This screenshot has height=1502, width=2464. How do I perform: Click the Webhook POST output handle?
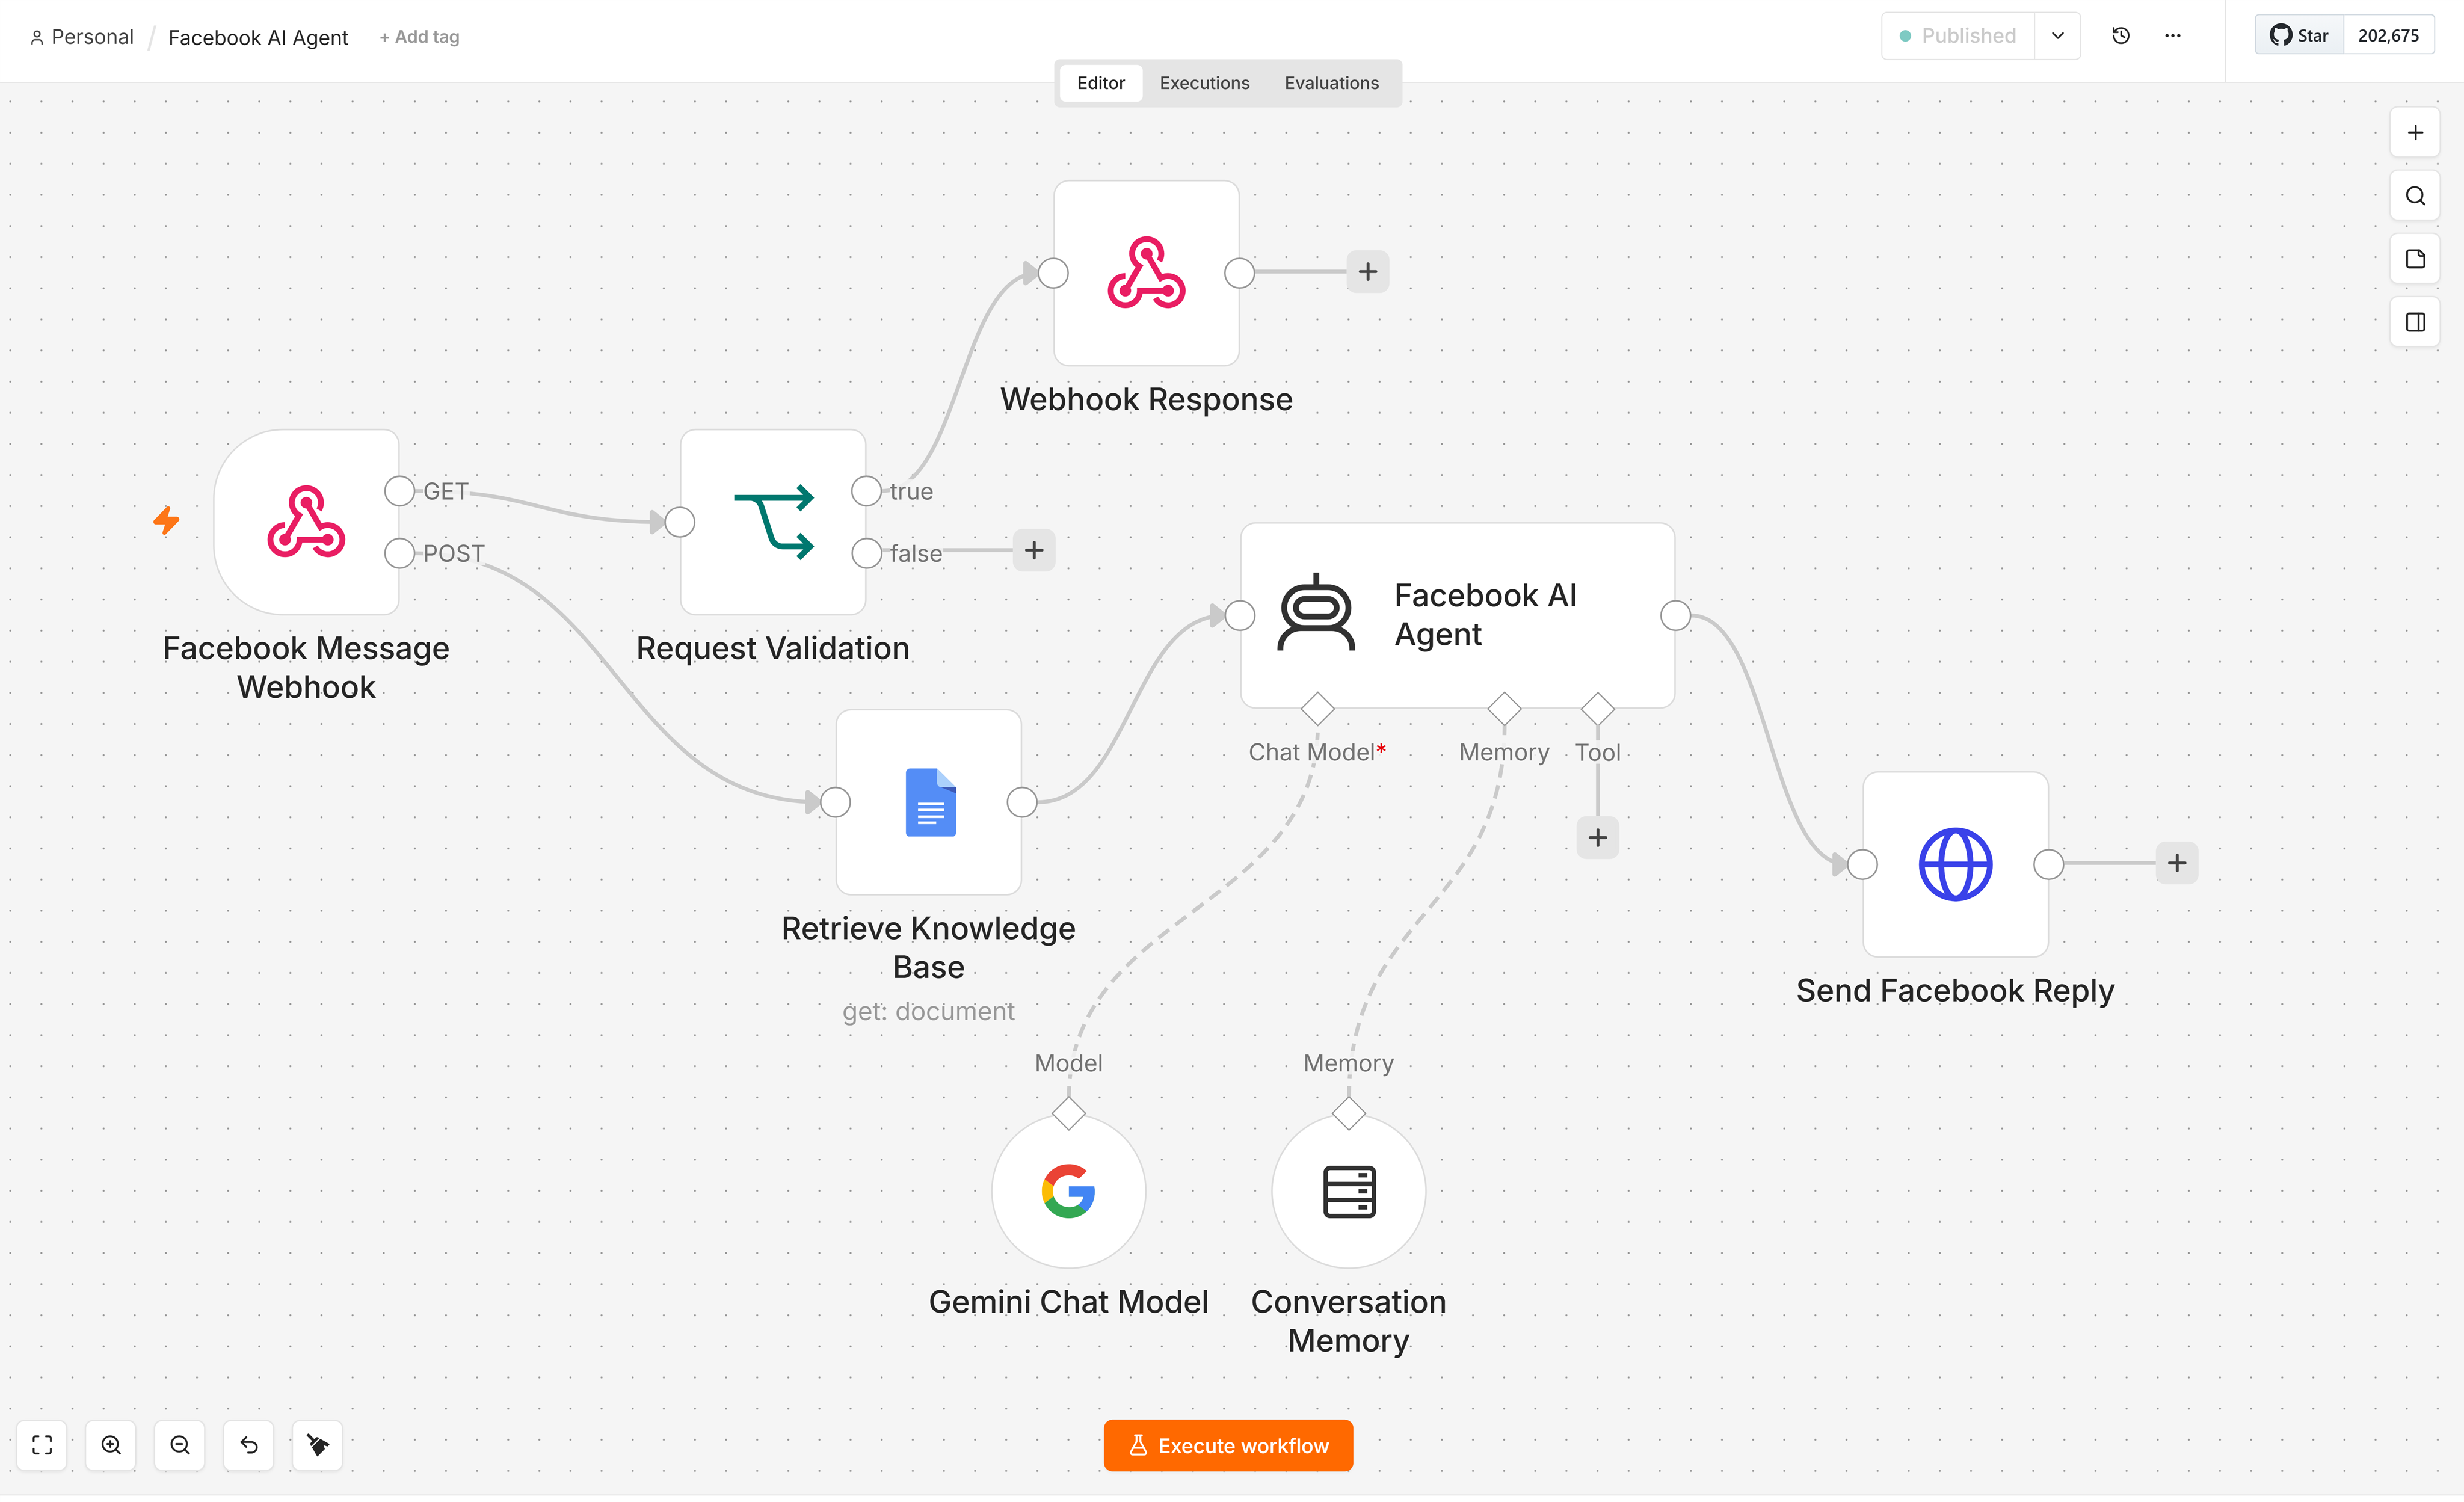coord(399,553)
